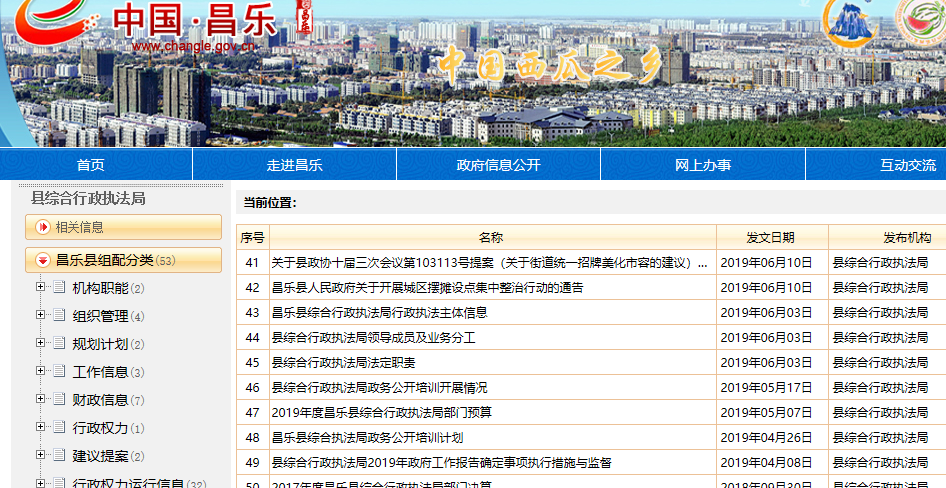Click the document icon next to 财政信息
946x488 pixels.
pyautogui.click(x=58, y=400)
